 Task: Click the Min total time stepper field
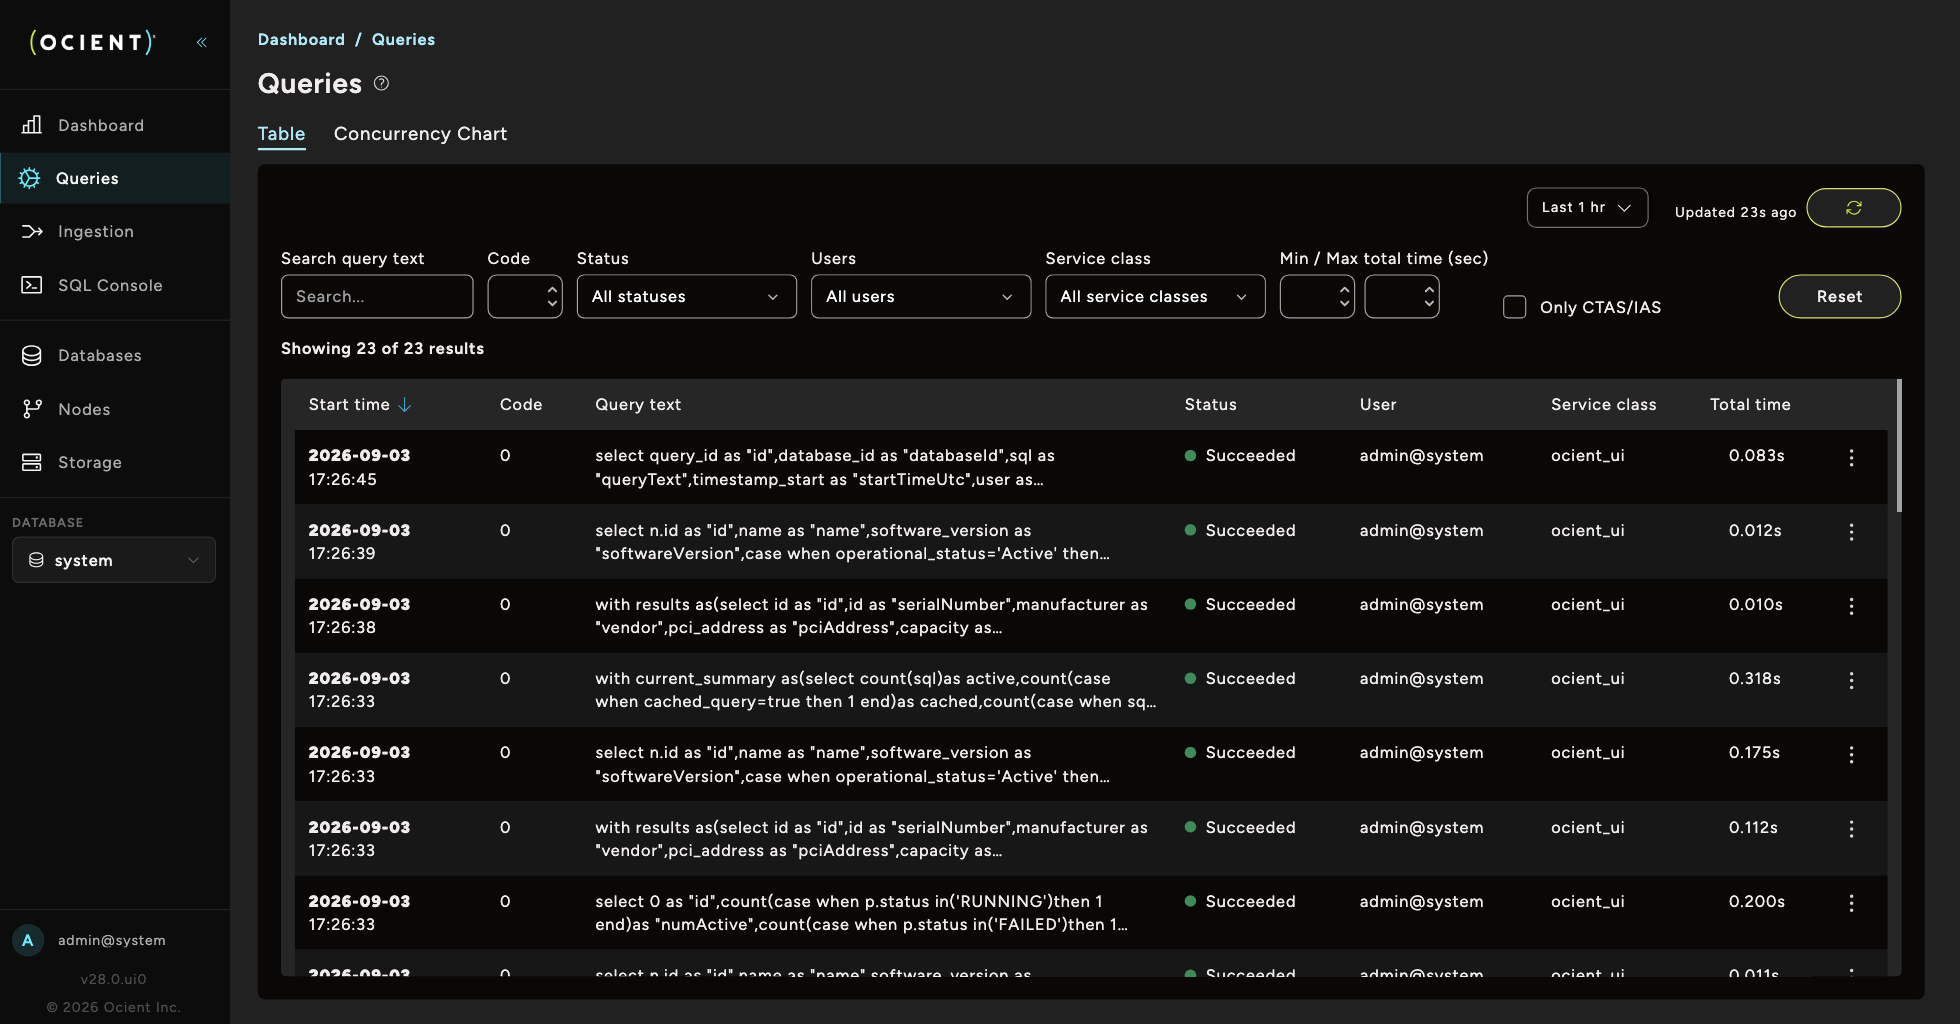[1317, 297]
